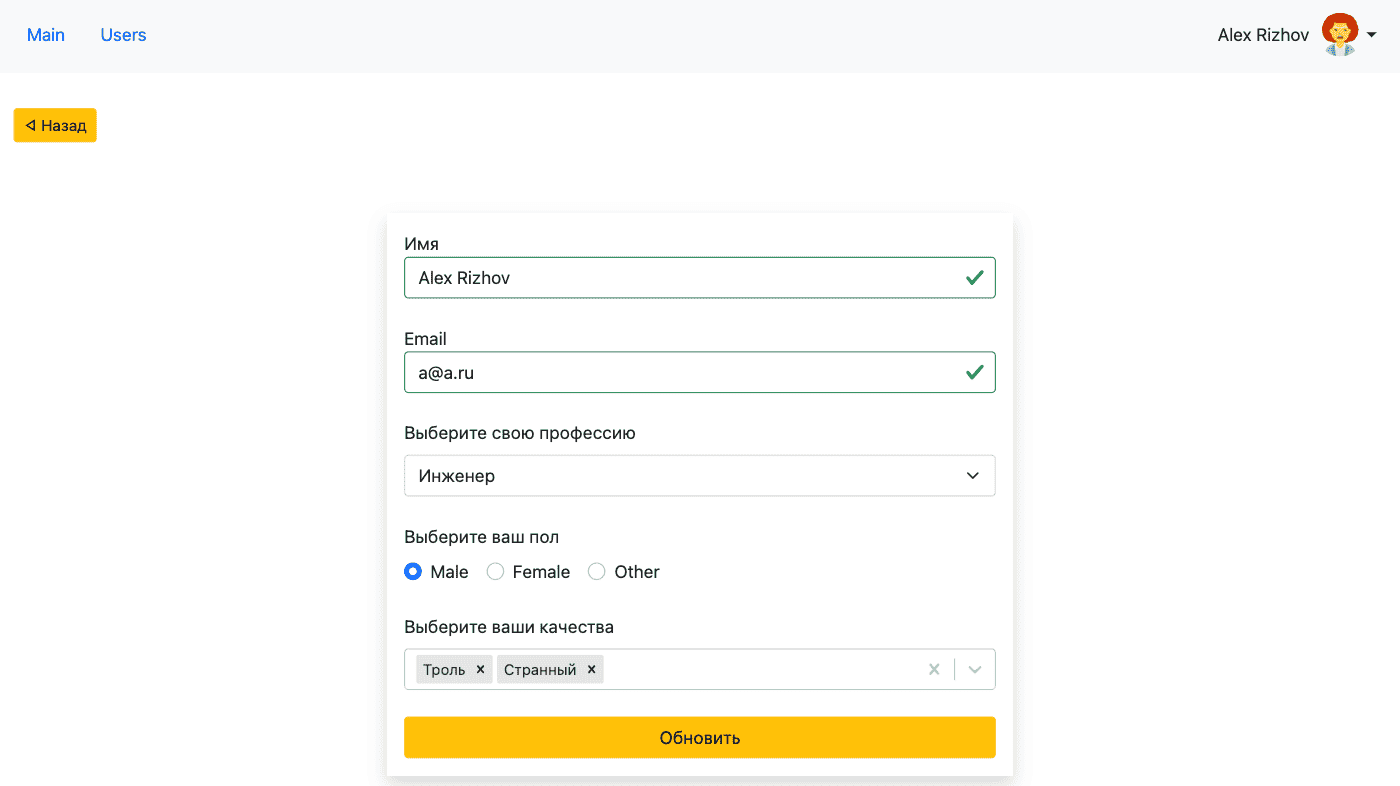
Task: Select the Female radio option
Action: point(495,572)
